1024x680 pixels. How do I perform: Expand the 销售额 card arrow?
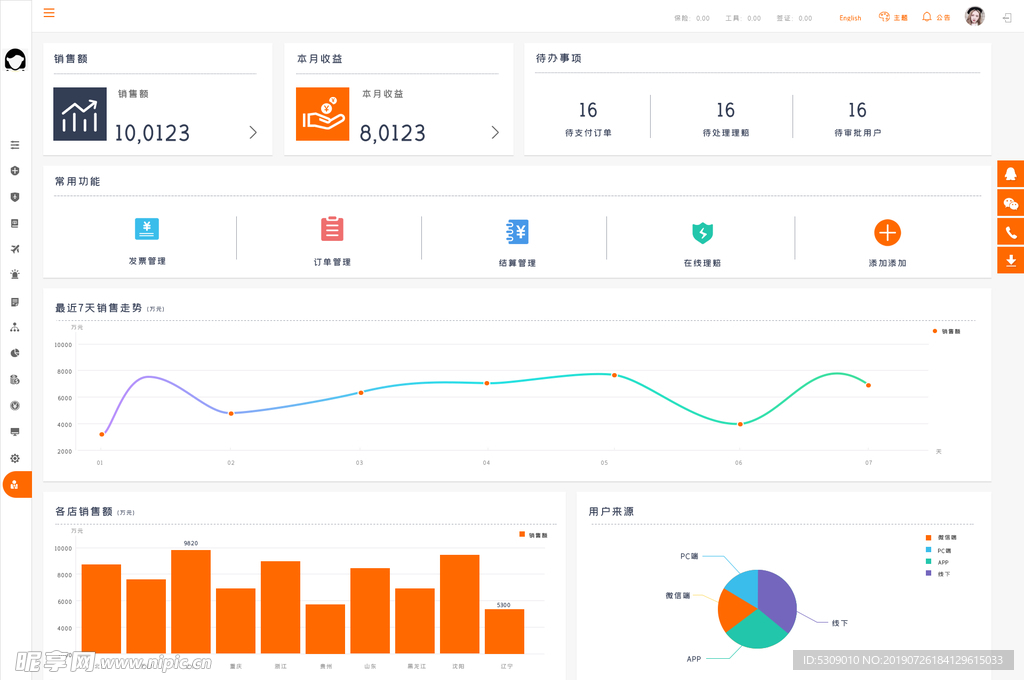pos(253,132)
